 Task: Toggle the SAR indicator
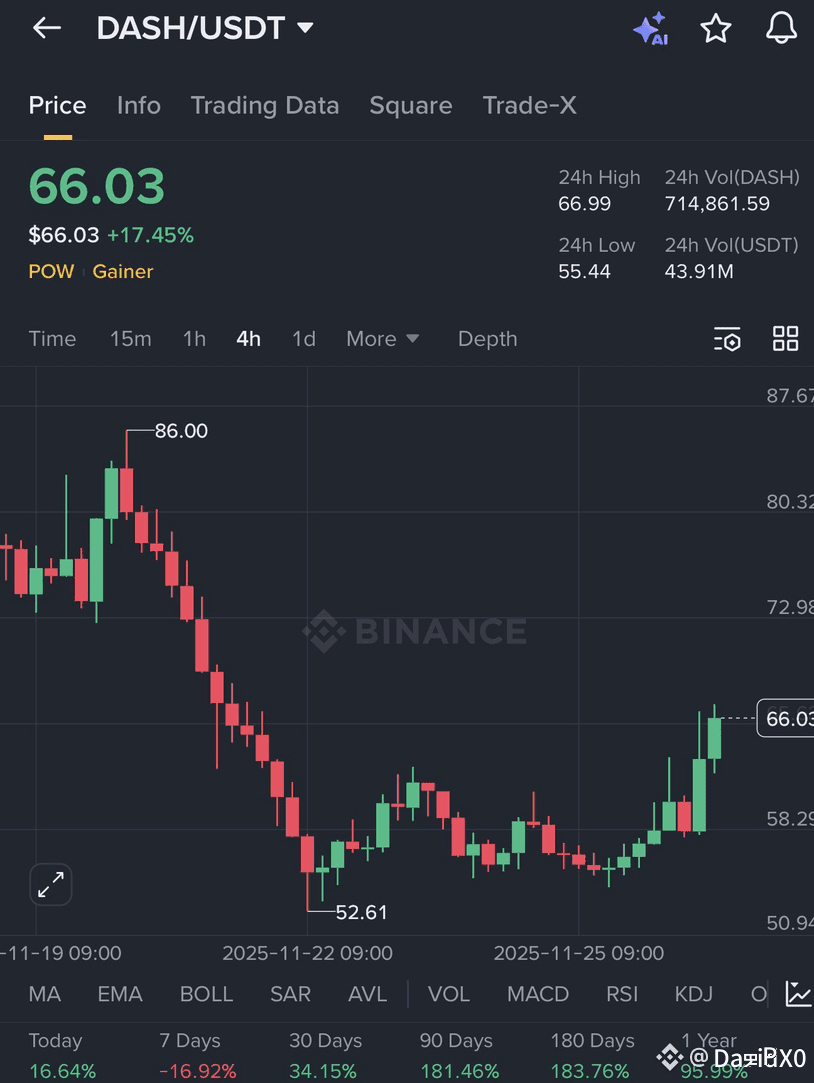click(x=290, y=994)
